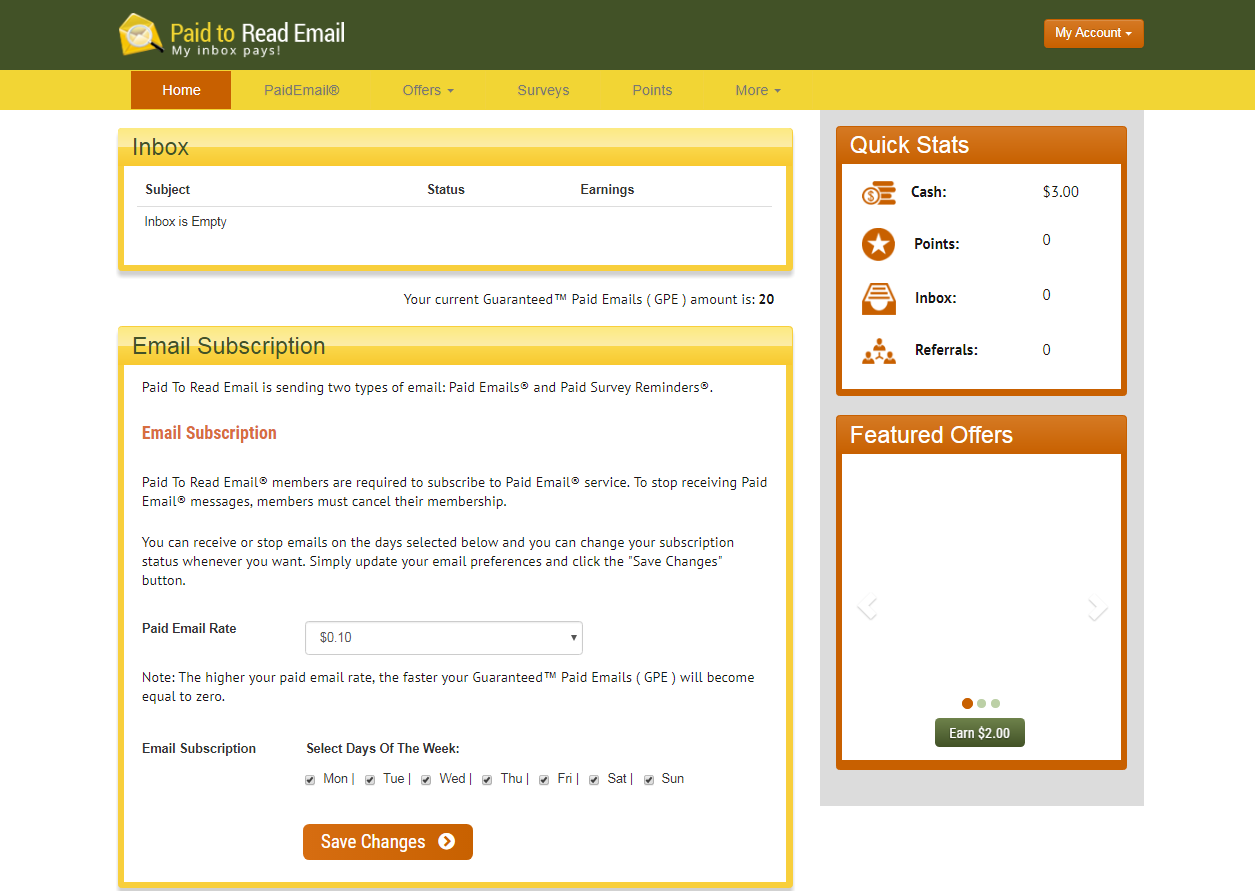Show previous featured offer with left chevron
The image size is (1255, 891).
pyautogui.click(x=867, y=607)
